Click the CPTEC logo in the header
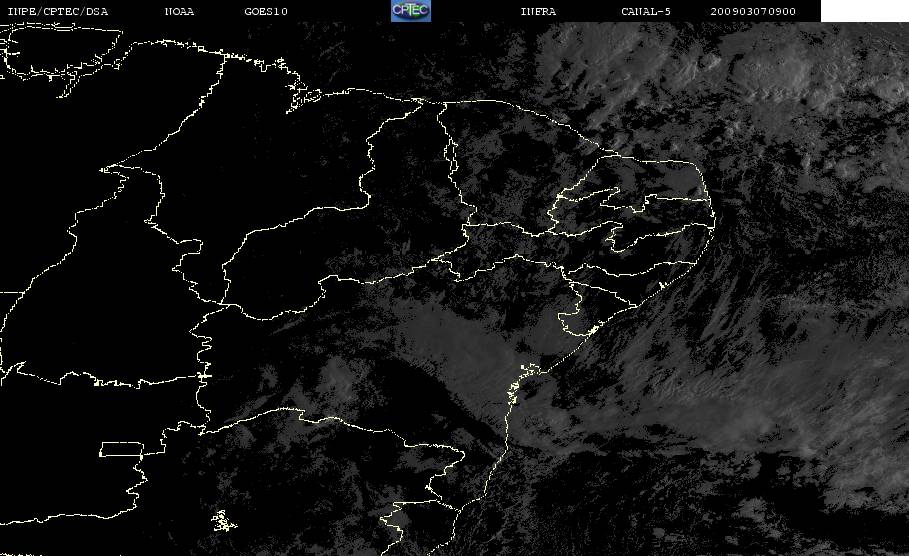 (411, 10)
